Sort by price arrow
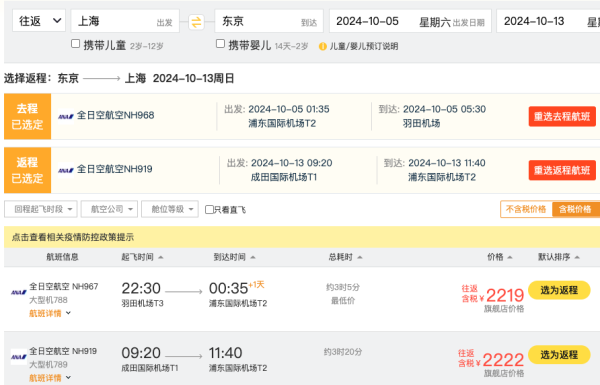 [x=510, y=257]
